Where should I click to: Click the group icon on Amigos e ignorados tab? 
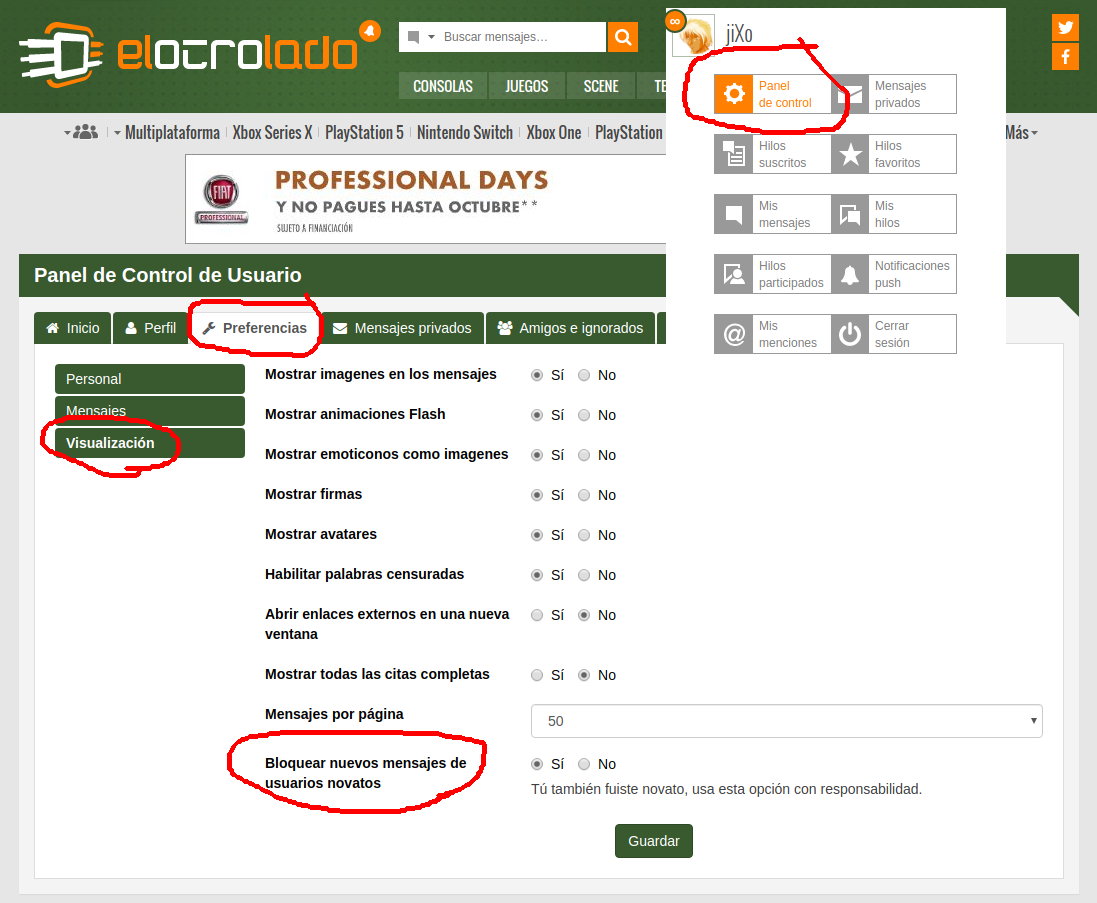click(504, 328)
